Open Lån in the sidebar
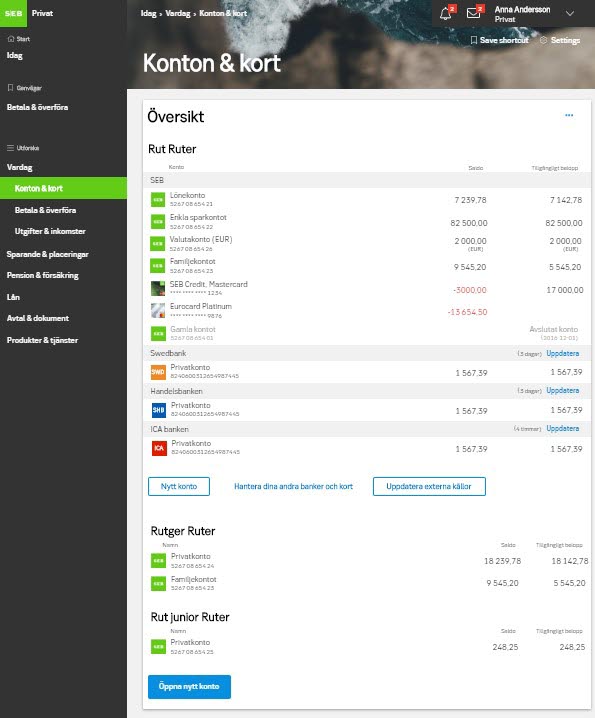Screen dimensions: 595x718 (13, 297)
